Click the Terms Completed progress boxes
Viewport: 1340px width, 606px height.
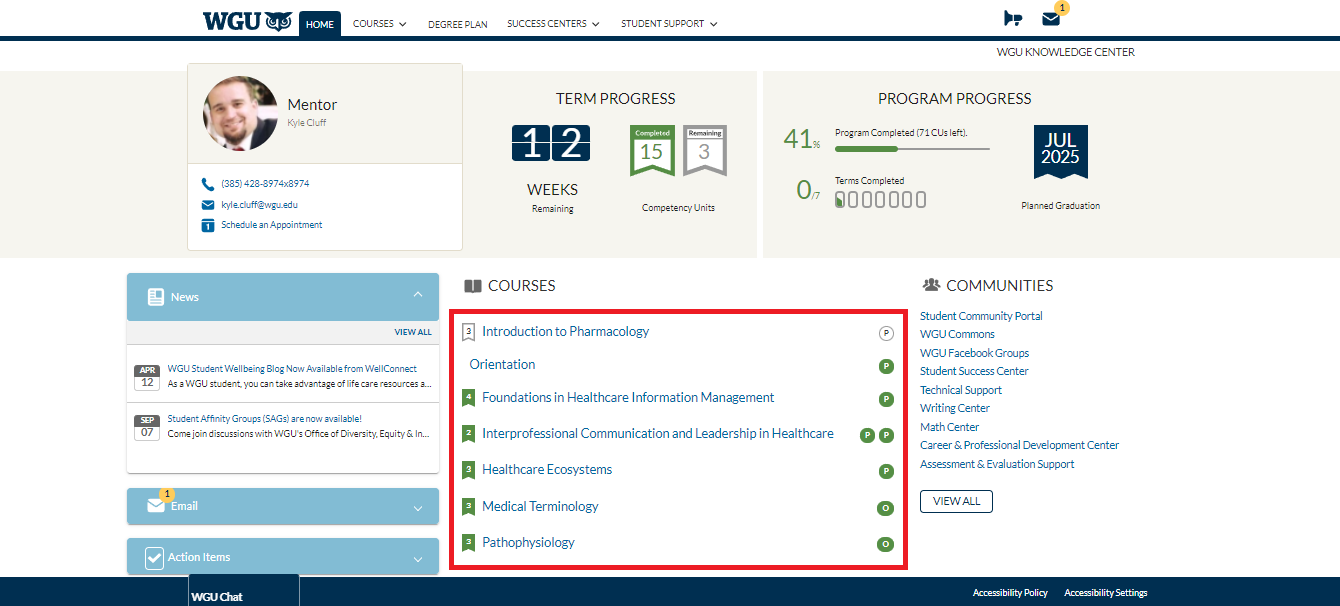pos(880,200)
